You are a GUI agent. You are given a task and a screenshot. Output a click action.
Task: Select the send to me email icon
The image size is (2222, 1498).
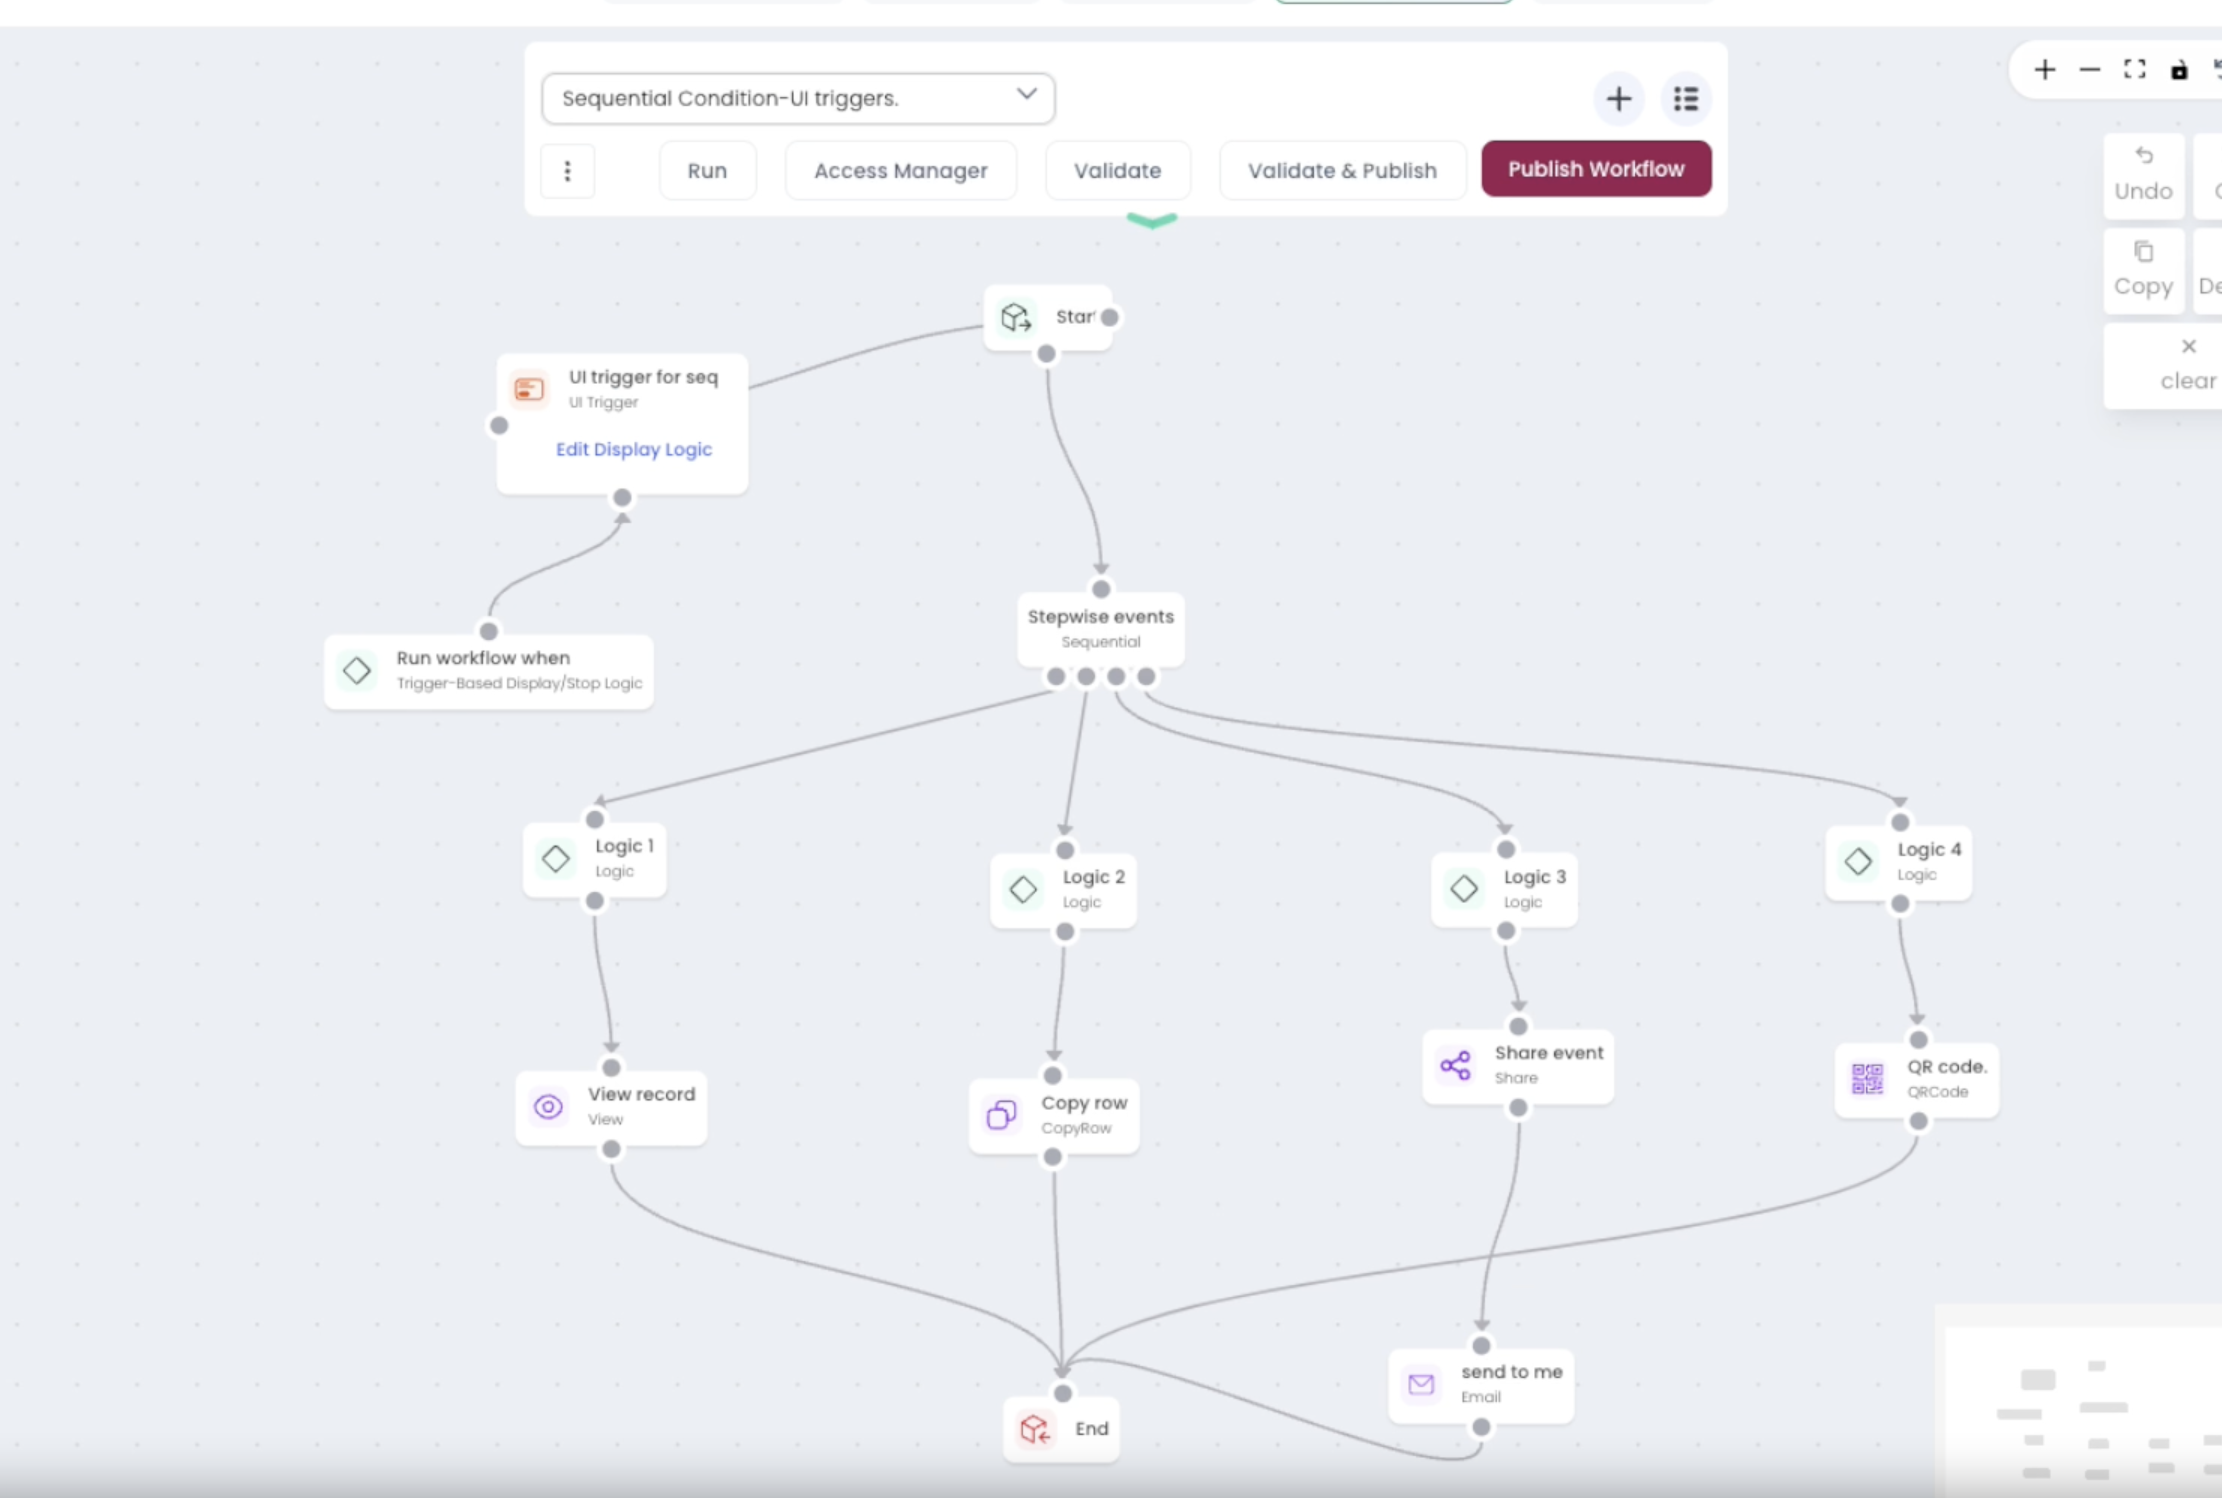tap(1421, 1384)
